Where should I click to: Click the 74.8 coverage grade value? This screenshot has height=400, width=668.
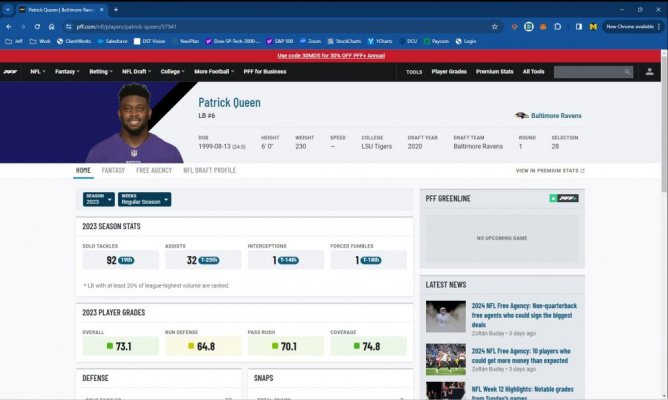pyautogui.click(x=371, y=346)
